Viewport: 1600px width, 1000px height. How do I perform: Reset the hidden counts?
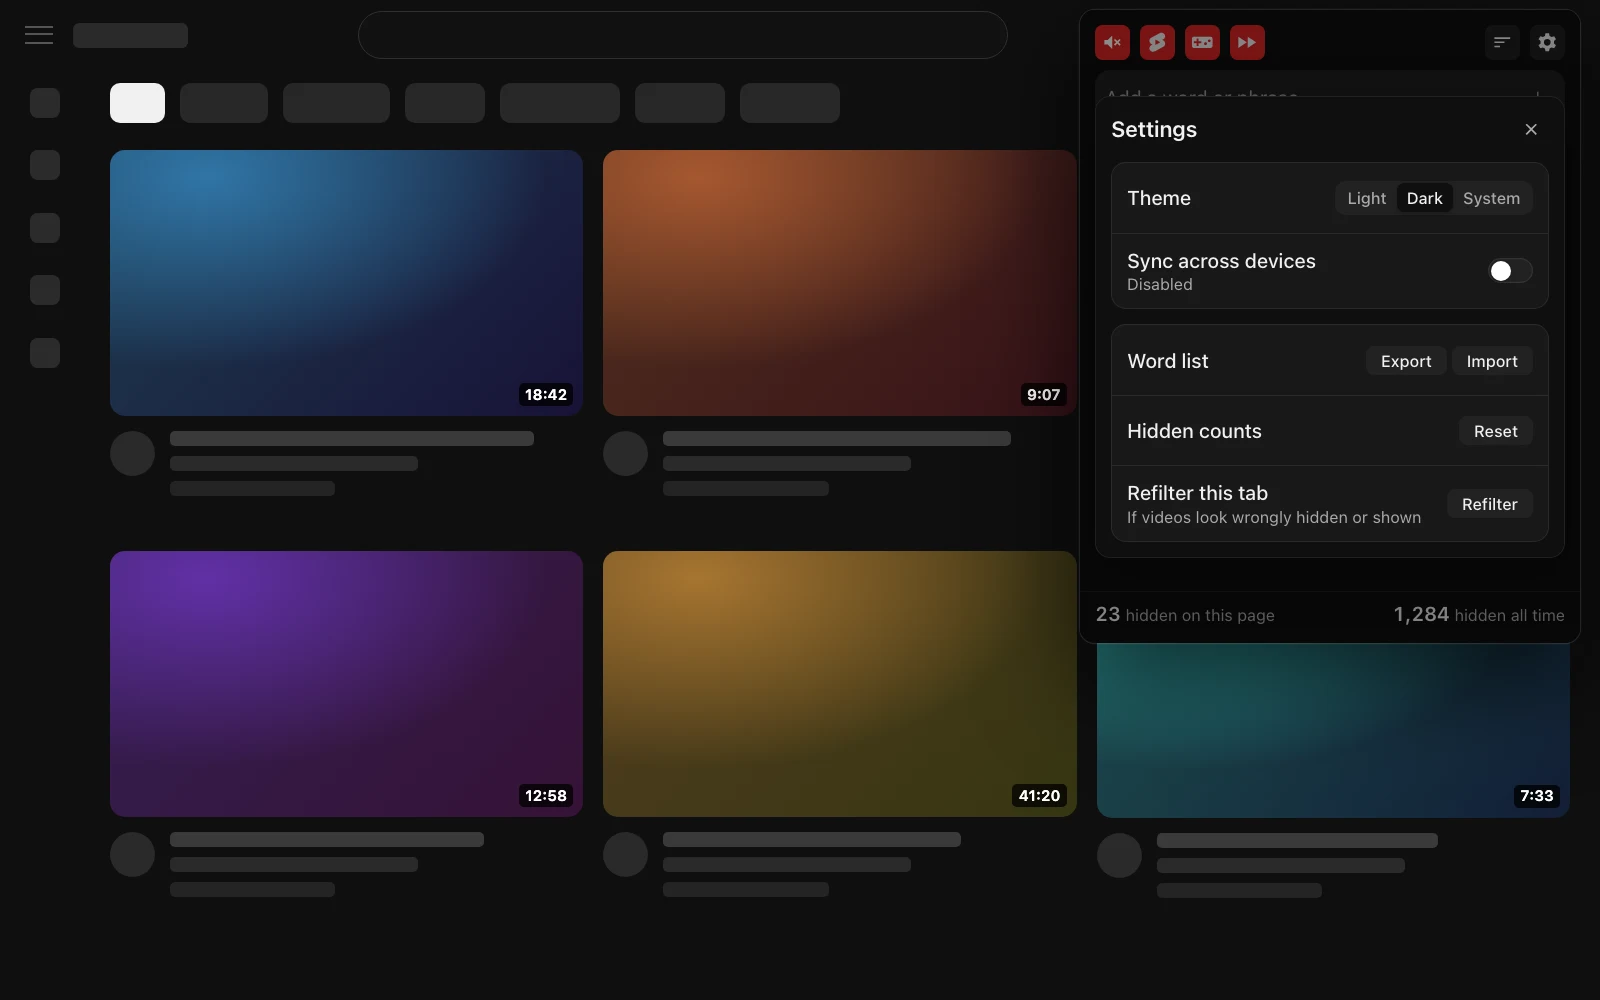[x=1496, y=431]
